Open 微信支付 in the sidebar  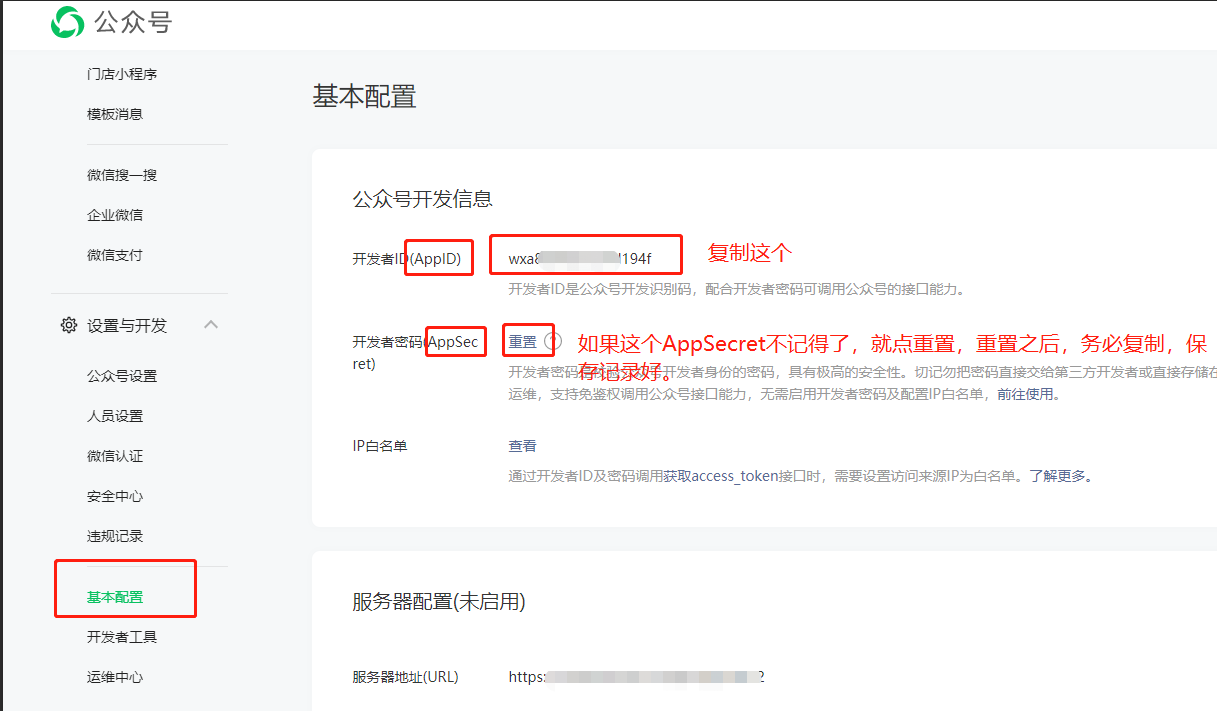click(x=115, y=255)
